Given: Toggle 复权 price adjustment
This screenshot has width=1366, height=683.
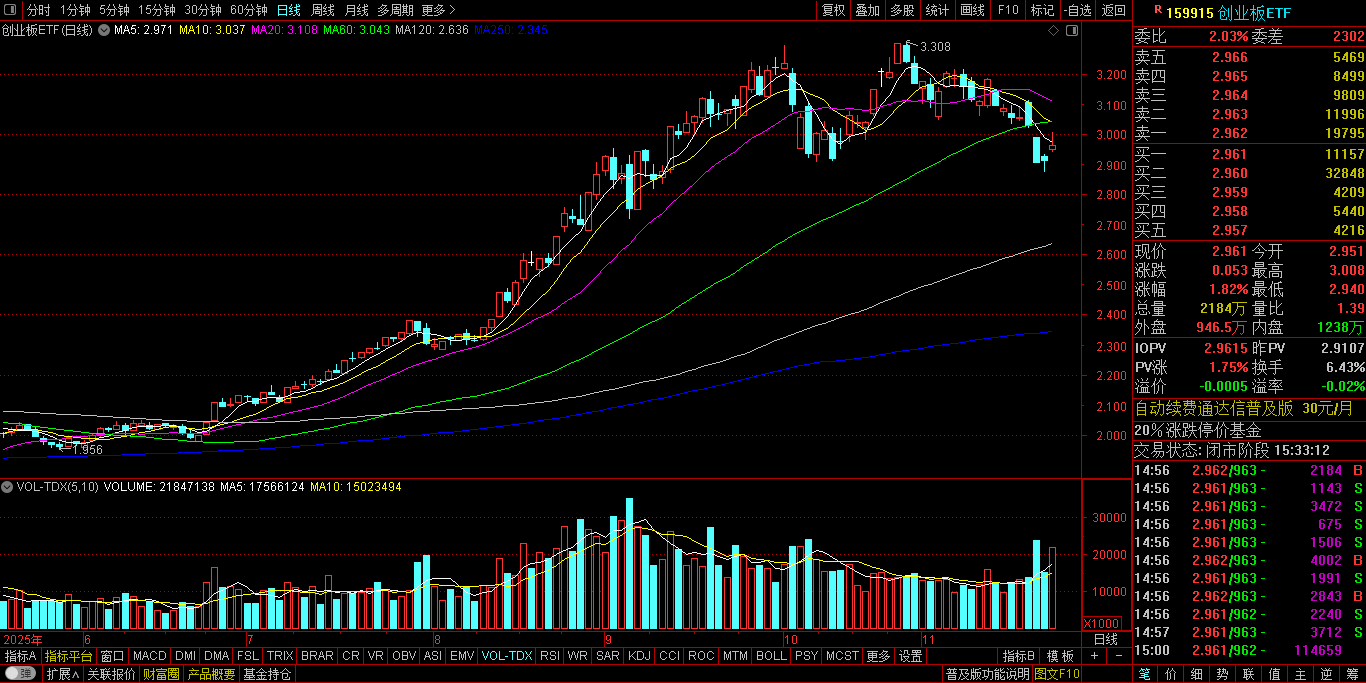Looking at the screenshot, I should click(833, 10).
